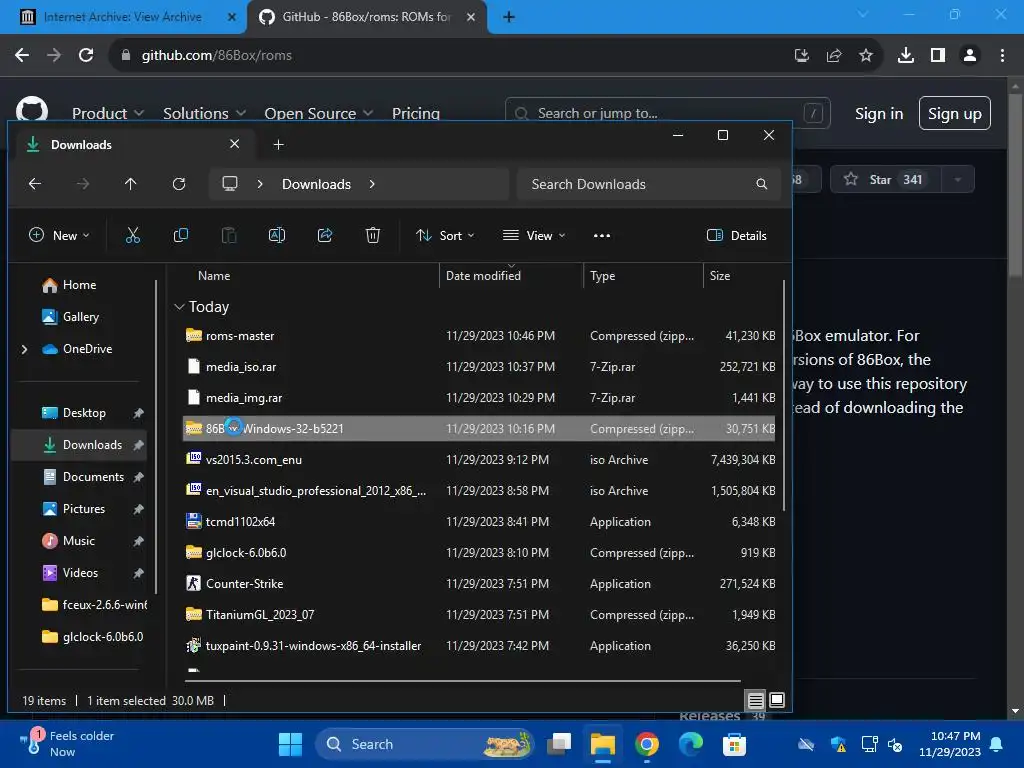
Task: Click Pricing in GitHub navigation
Action: [416, 114]
